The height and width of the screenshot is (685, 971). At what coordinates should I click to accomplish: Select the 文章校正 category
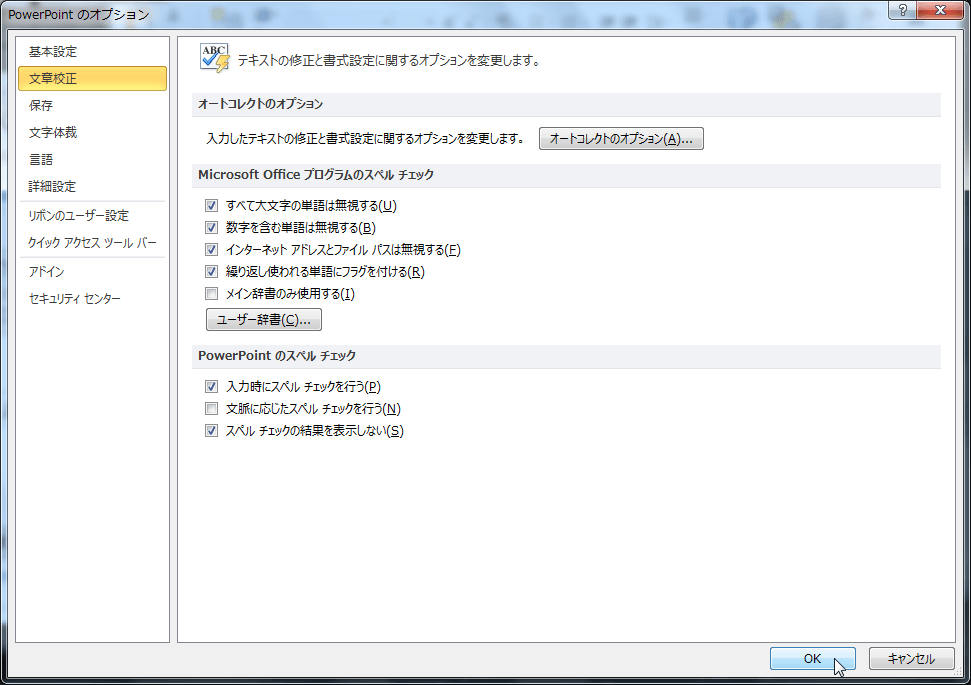[92, 79]
